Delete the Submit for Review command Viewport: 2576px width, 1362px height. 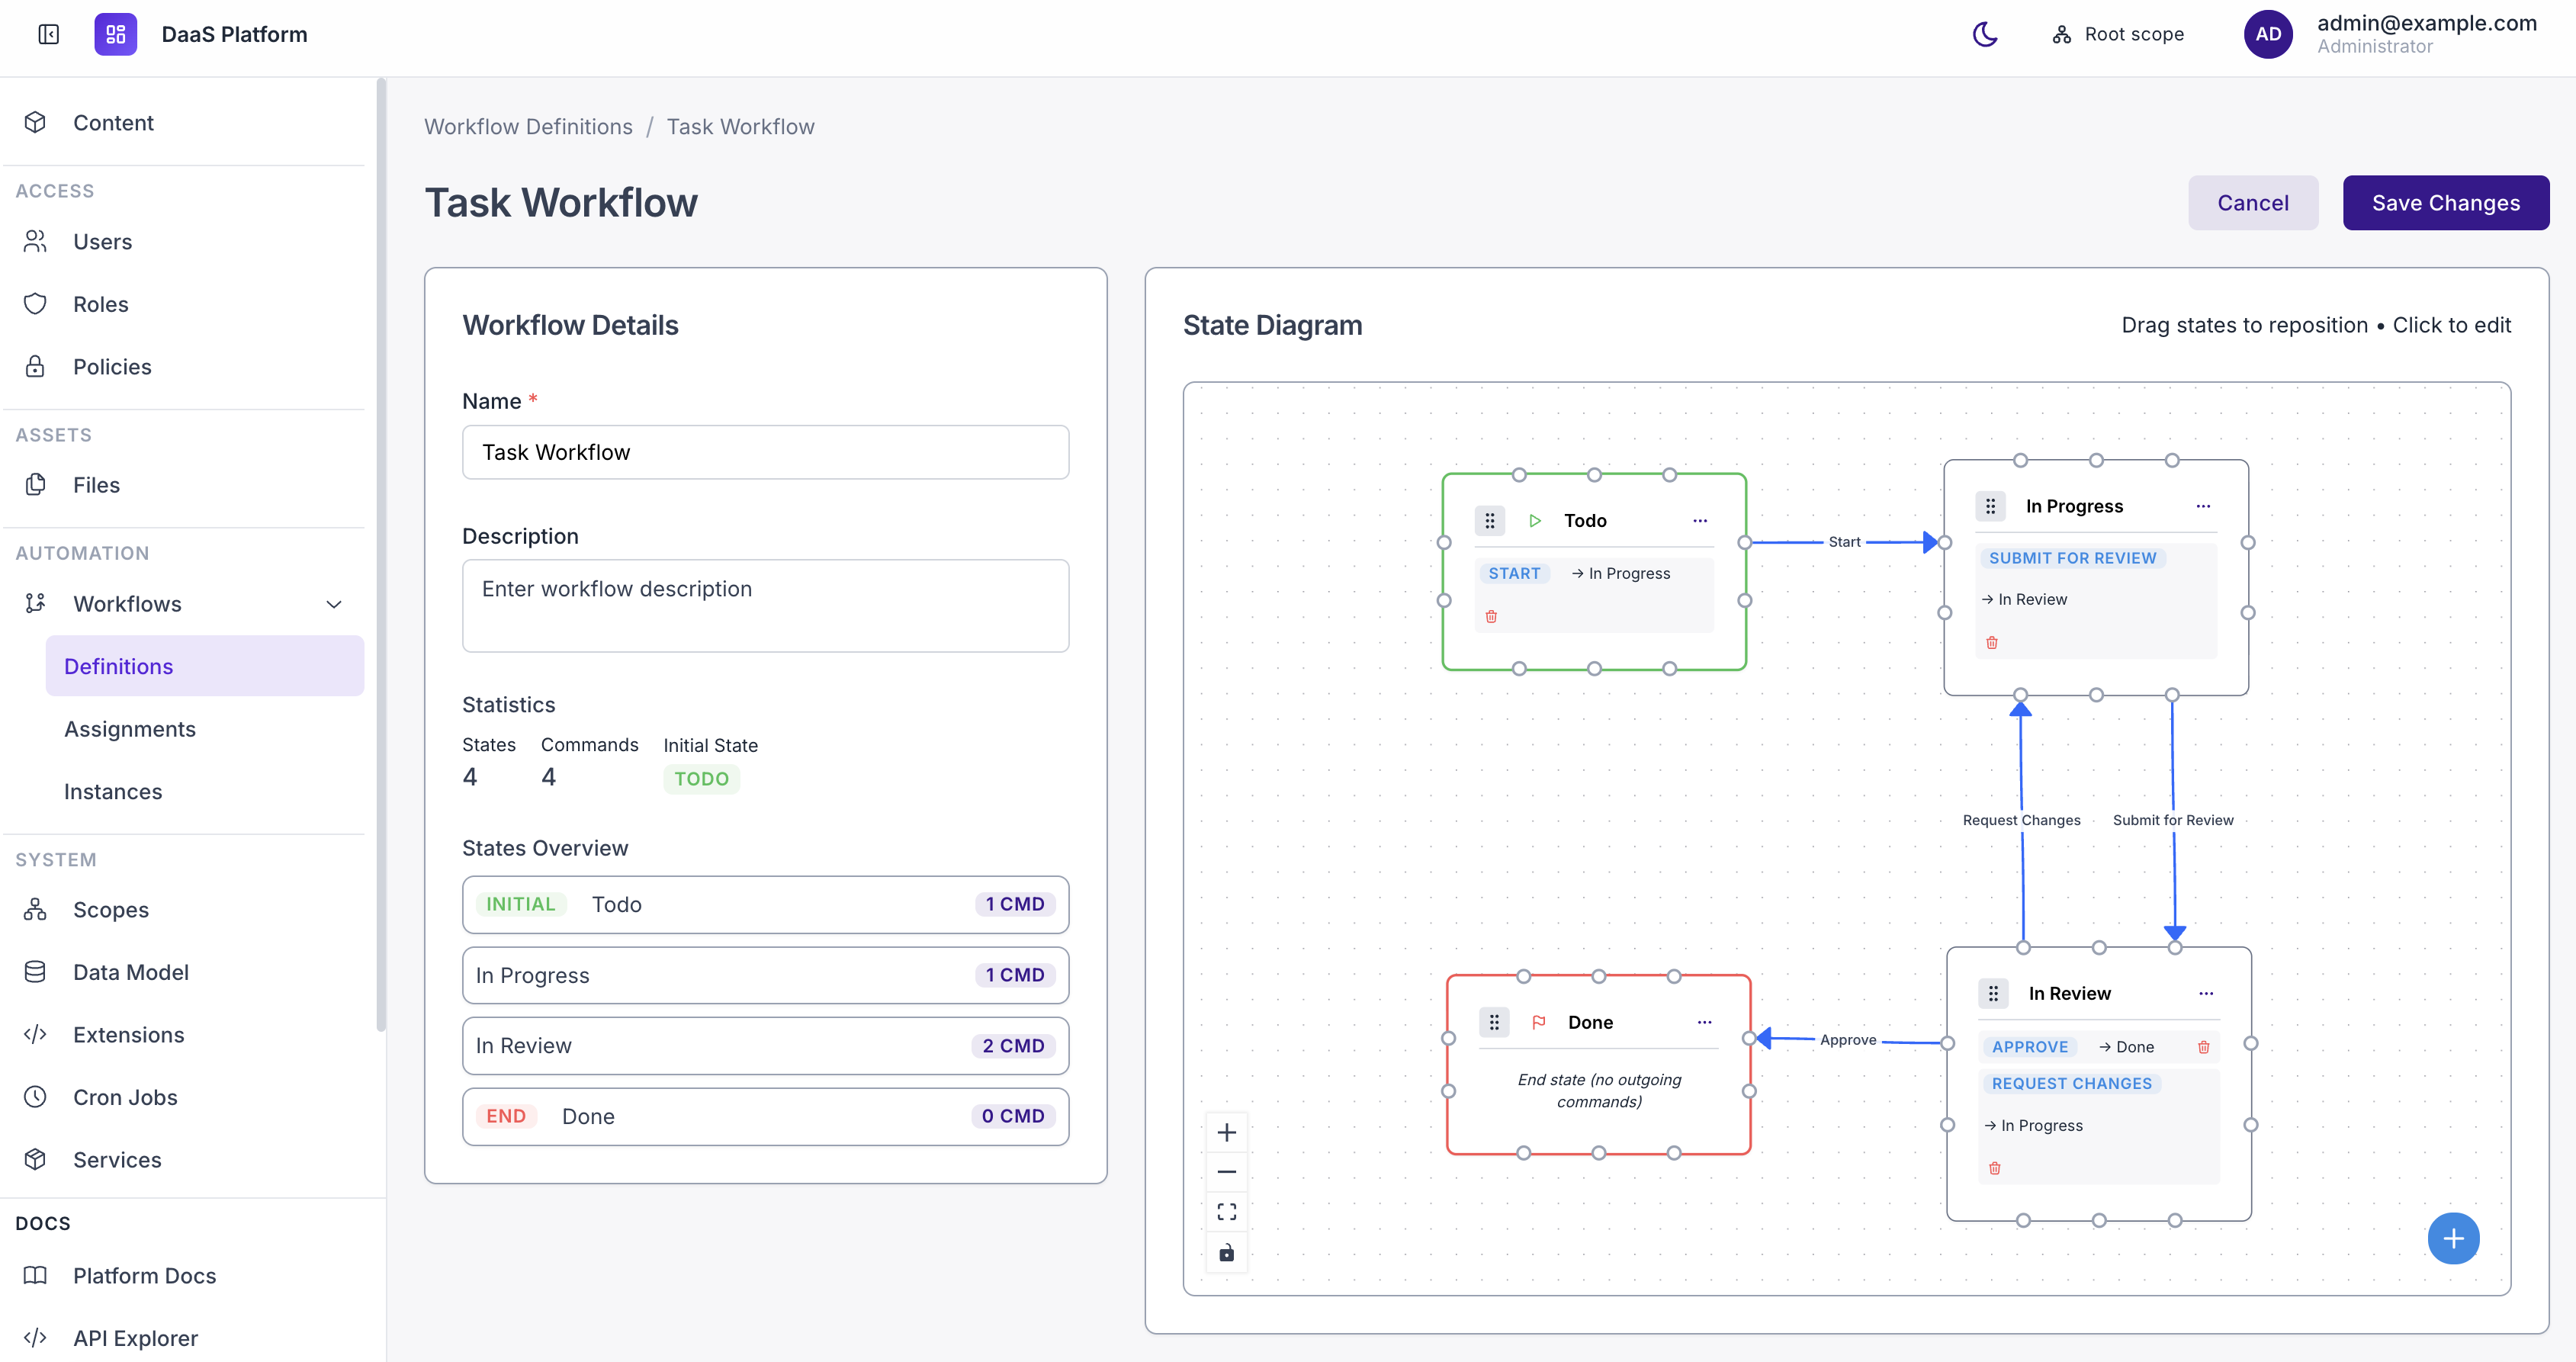[x=1991, y=642]
